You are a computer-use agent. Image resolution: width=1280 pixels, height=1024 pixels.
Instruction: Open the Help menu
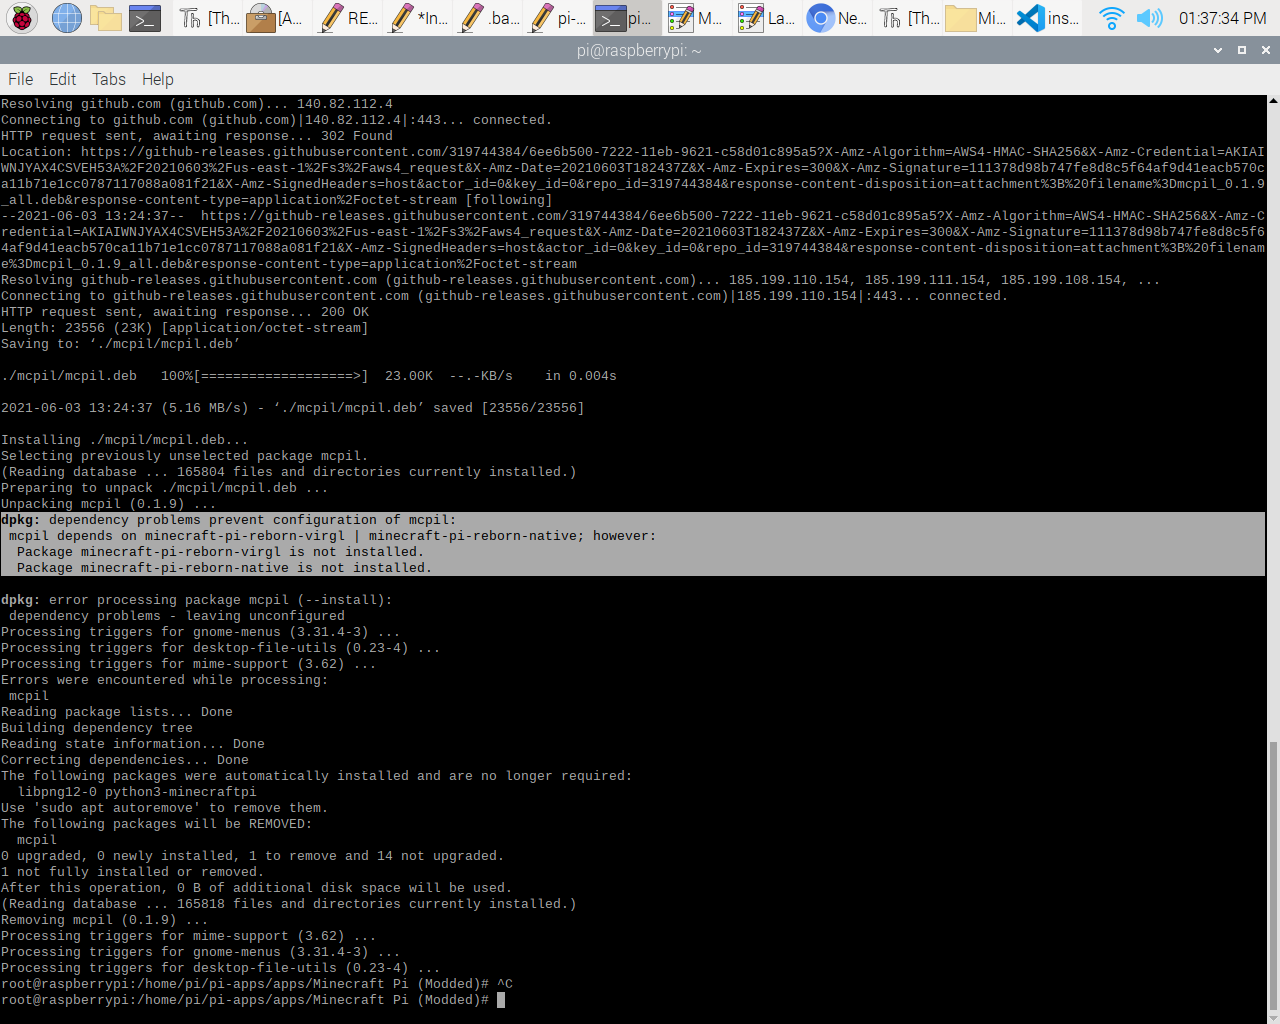157,79
